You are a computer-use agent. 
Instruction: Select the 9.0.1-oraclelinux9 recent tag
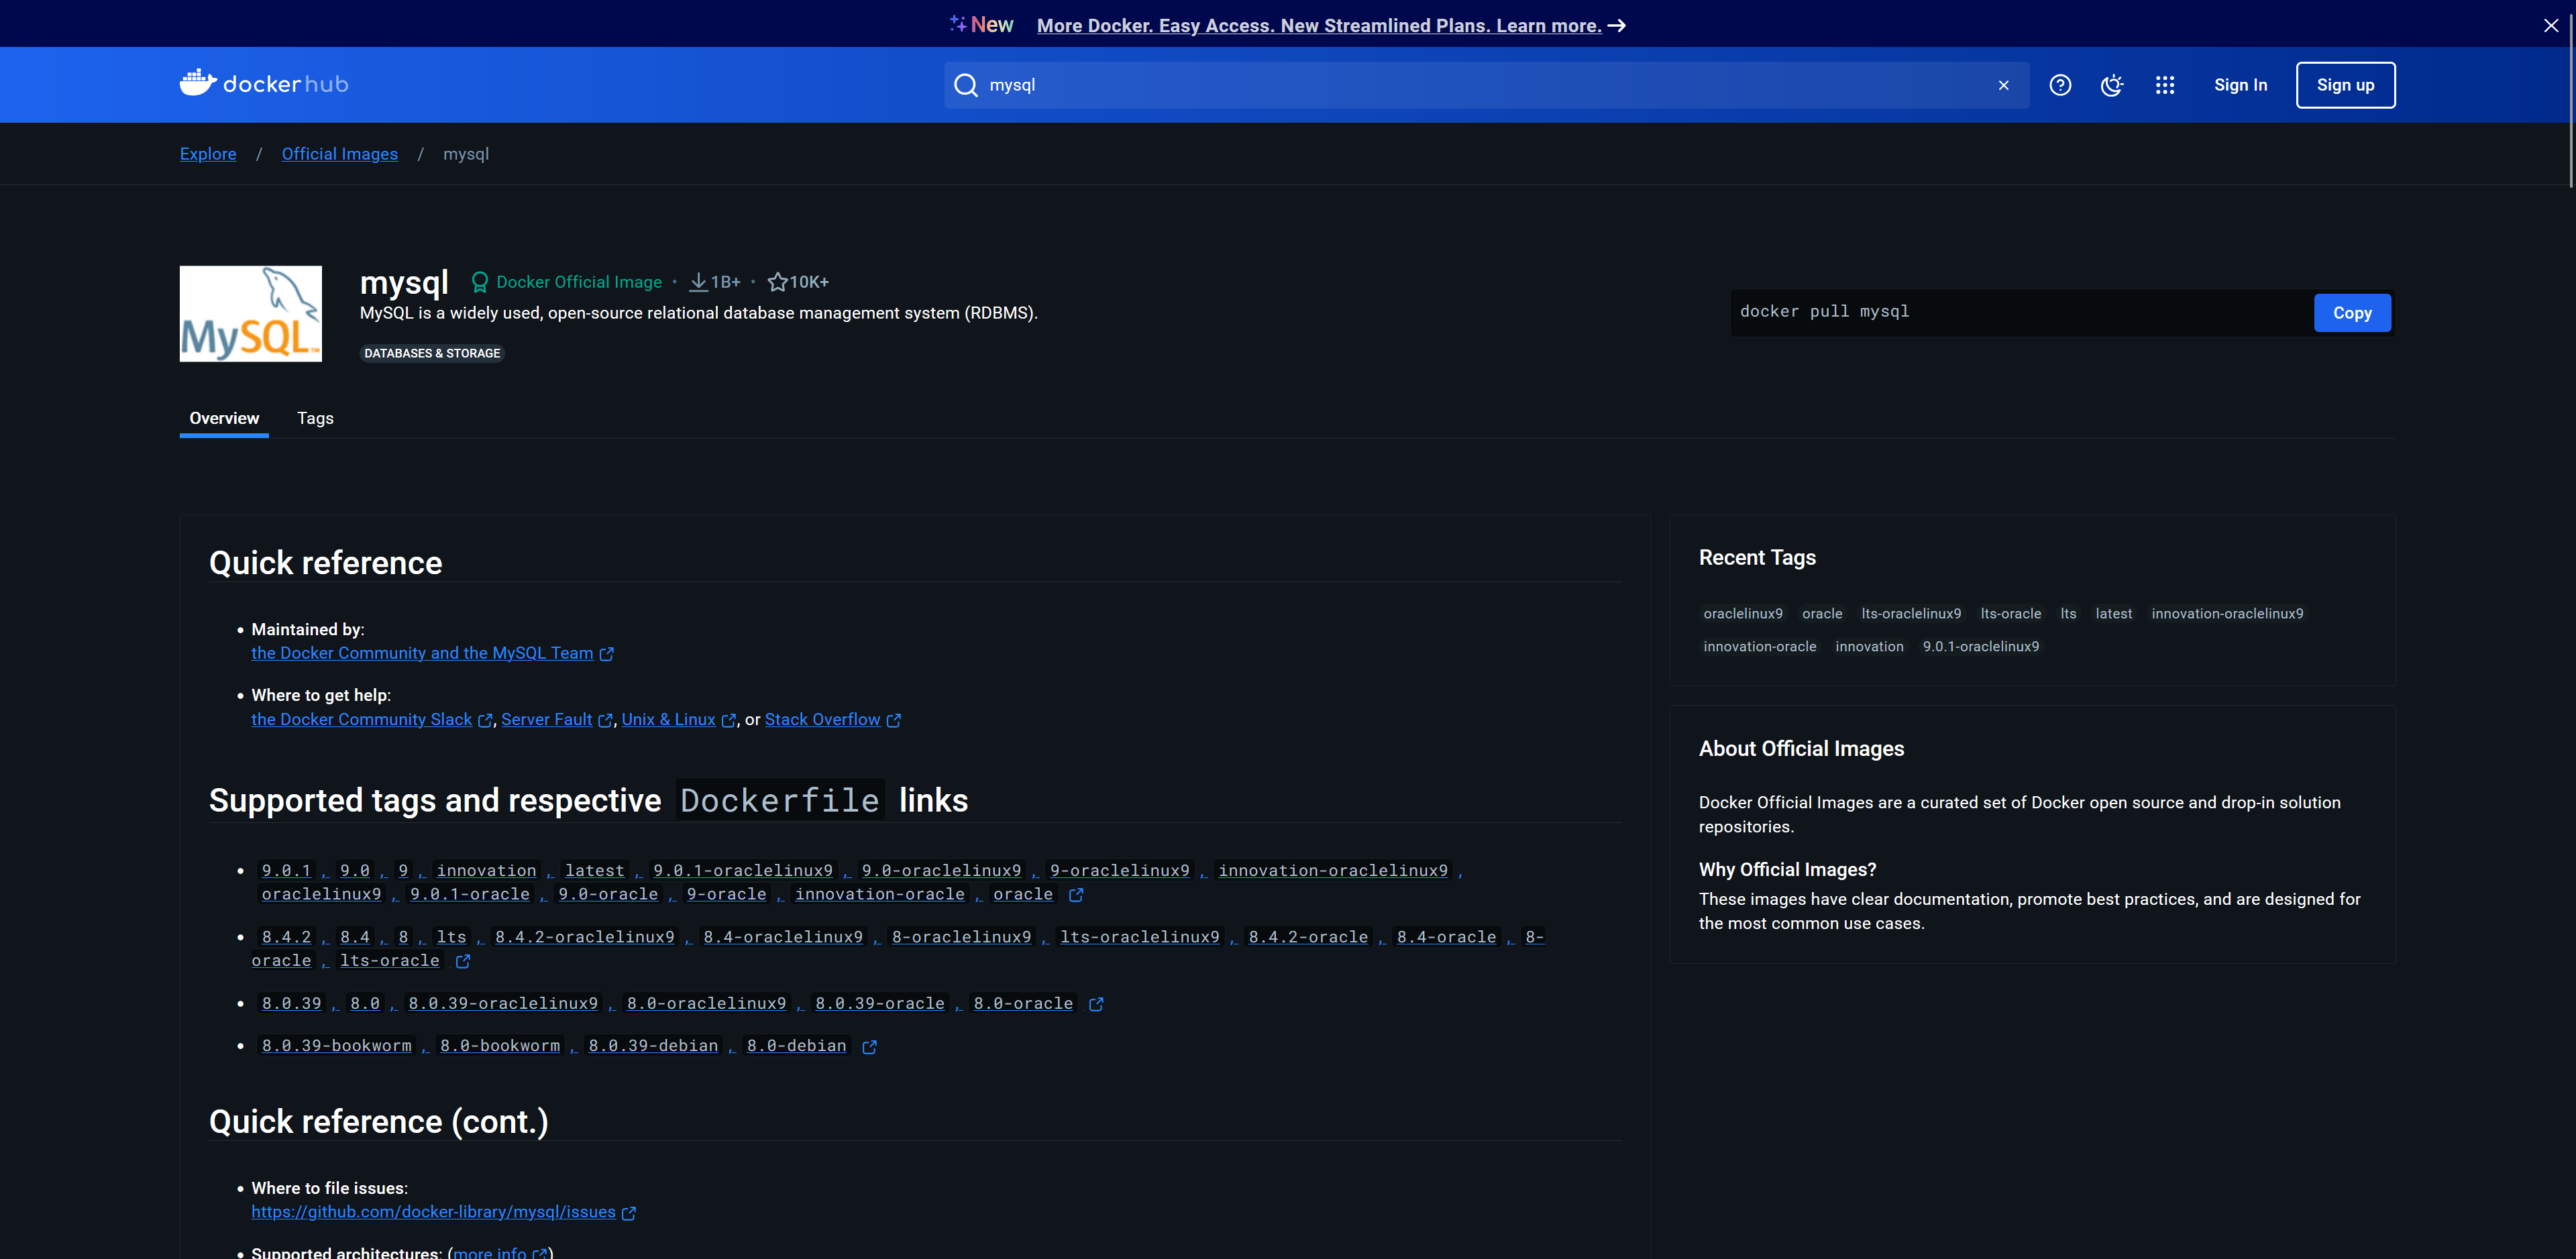[1981, 647]
